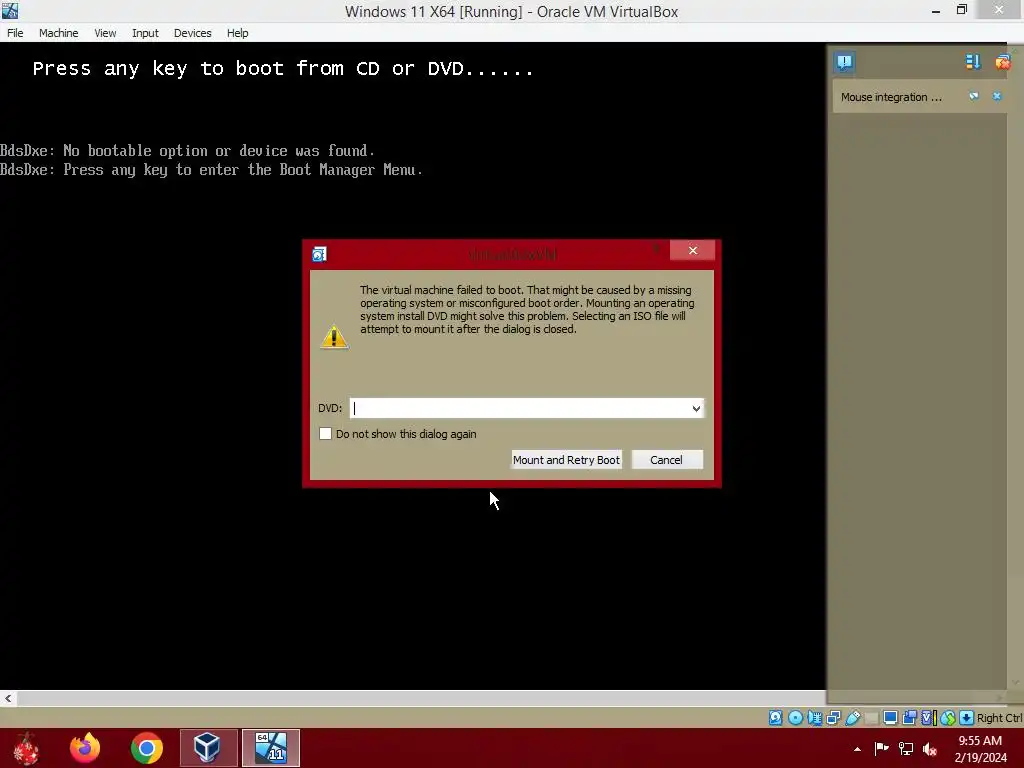Open the hard disk activity indicator
Screen dimensions: 1024x768
775,718
